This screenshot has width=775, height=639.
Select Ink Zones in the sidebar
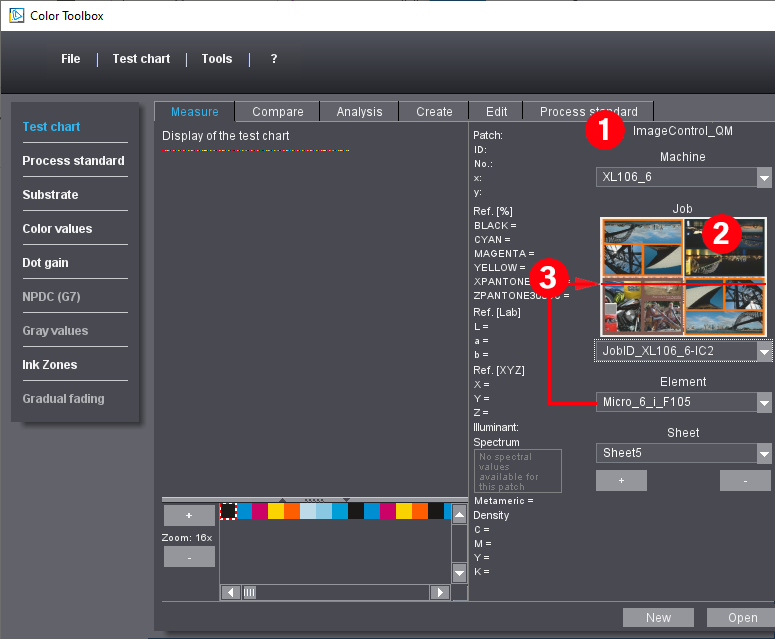(x=50, y=365)
